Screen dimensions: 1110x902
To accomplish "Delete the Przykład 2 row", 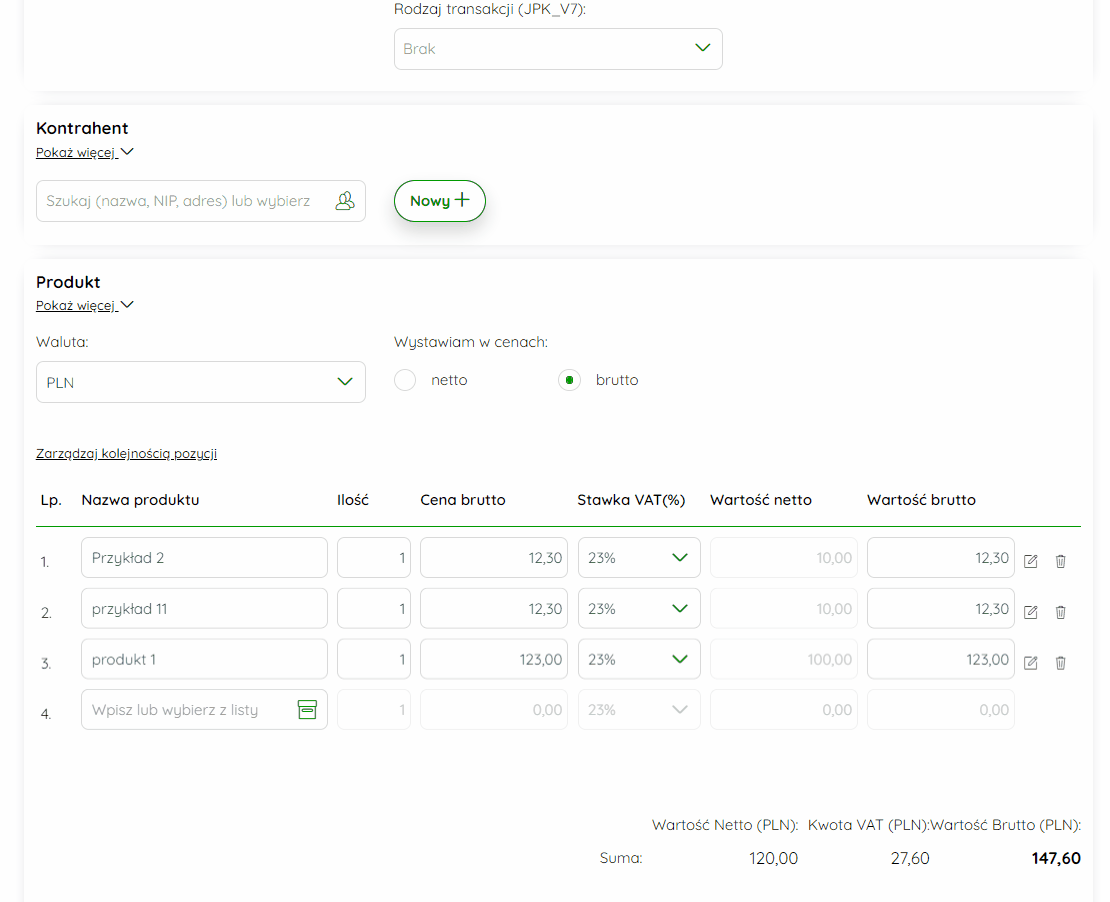I will point(1060,561).
